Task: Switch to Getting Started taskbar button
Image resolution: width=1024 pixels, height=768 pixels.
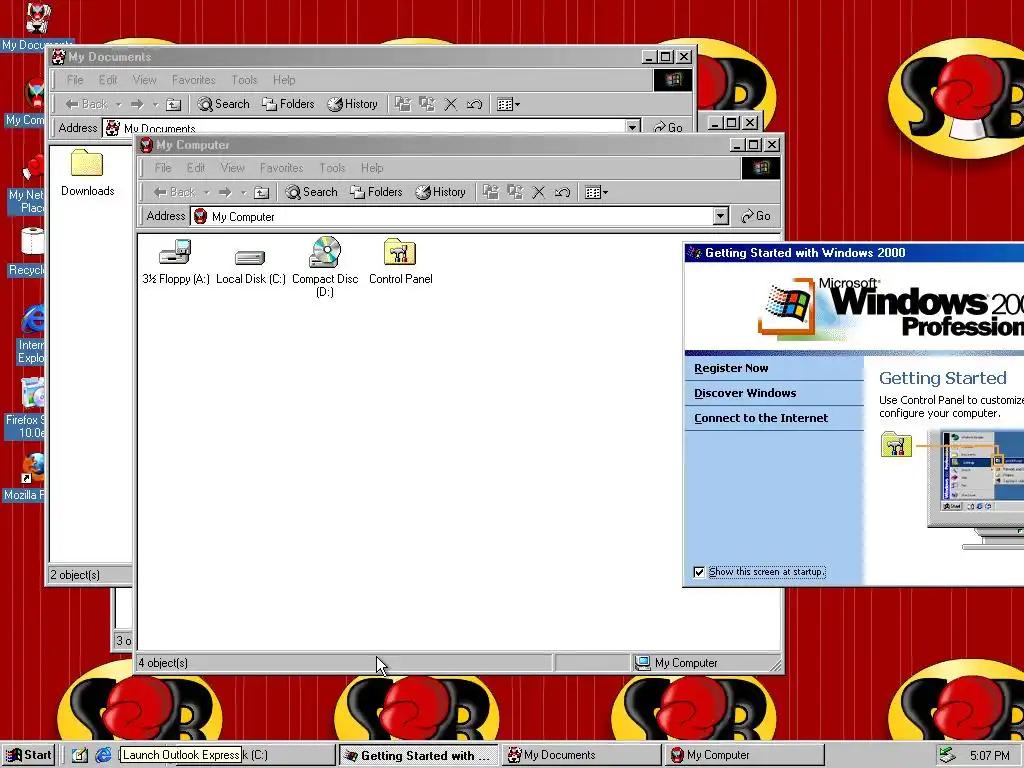Action: click(x=418, y=755)
